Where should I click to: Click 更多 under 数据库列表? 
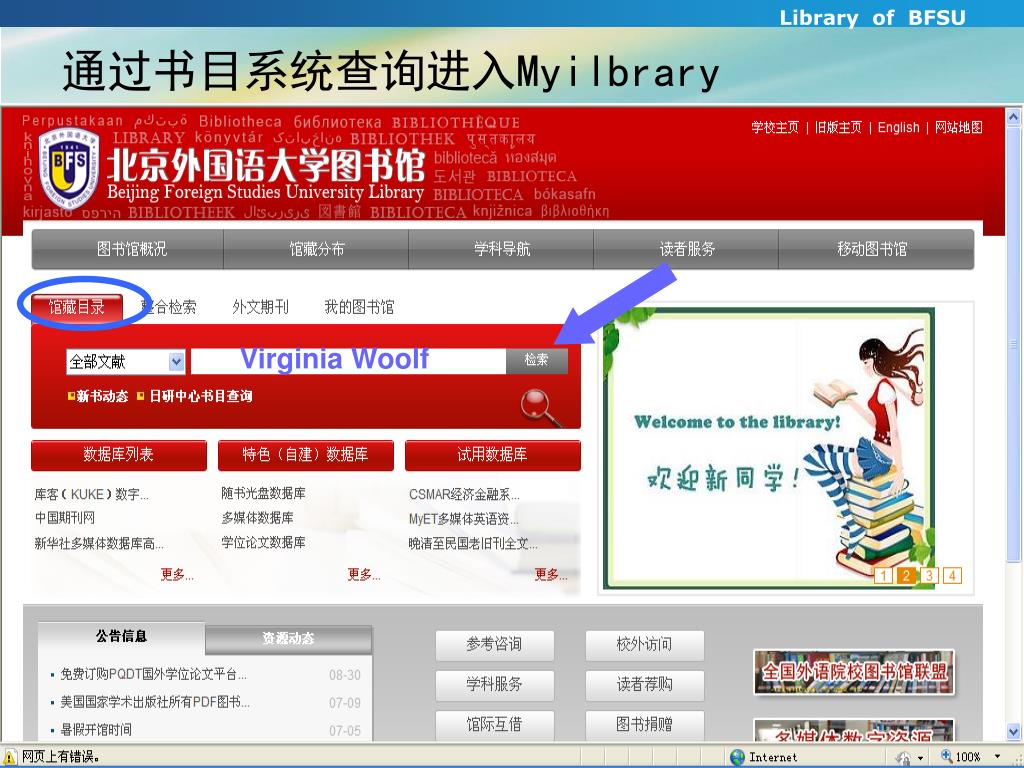(x=177, y=575)
